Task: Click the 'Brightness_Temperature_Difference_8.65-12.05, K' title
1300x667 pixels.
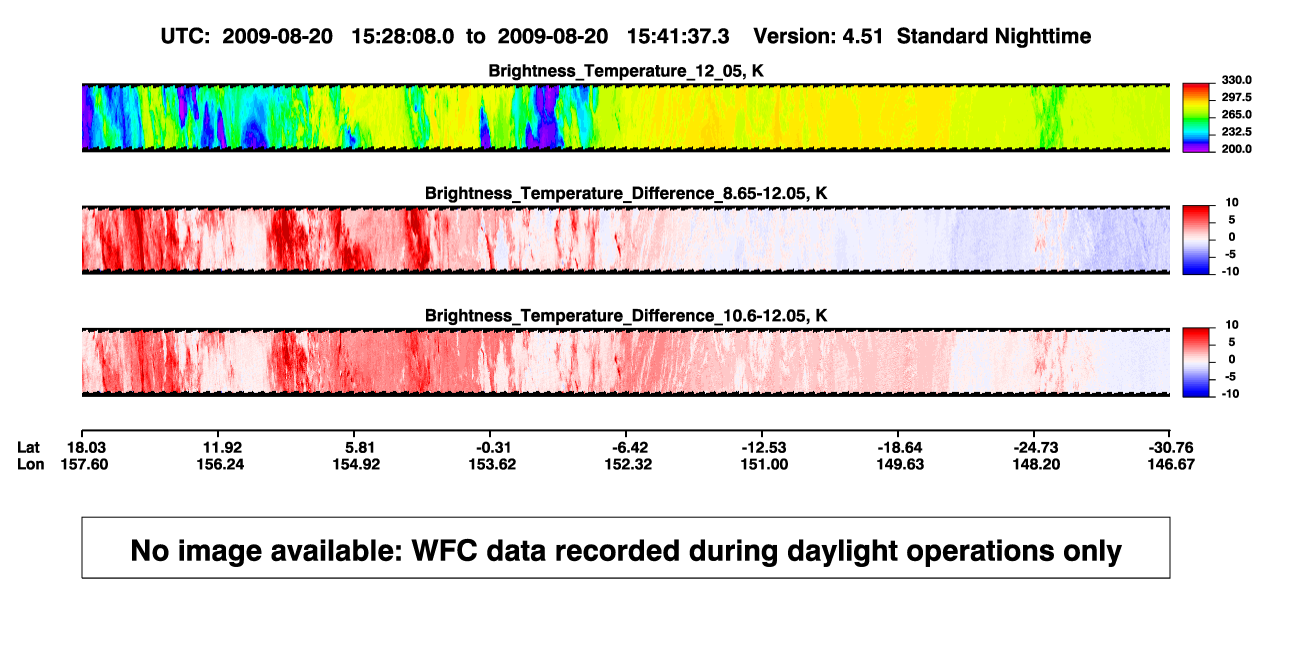Action: coord(626,193)
